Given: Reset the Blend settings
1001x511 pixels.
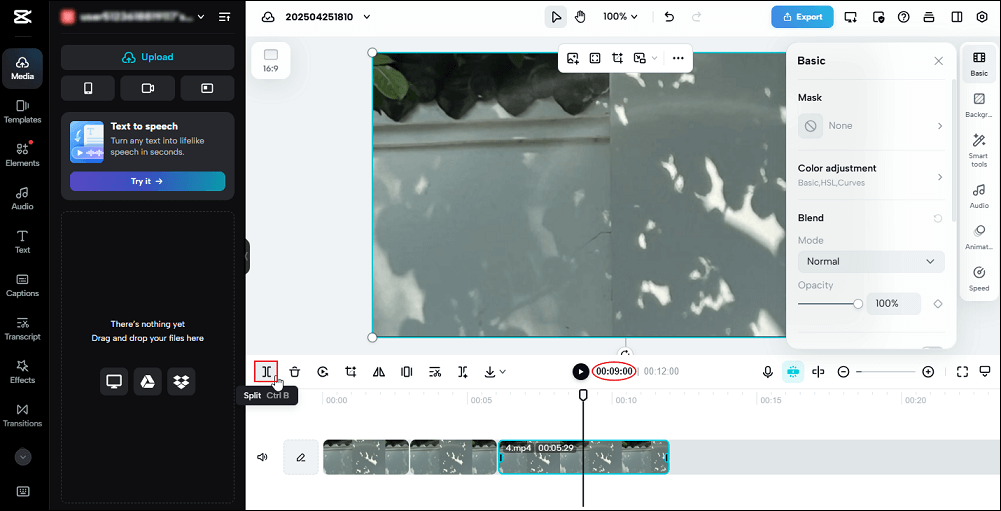Looking at the screenshot, I should pyautogui.click(x=938, y=218).
